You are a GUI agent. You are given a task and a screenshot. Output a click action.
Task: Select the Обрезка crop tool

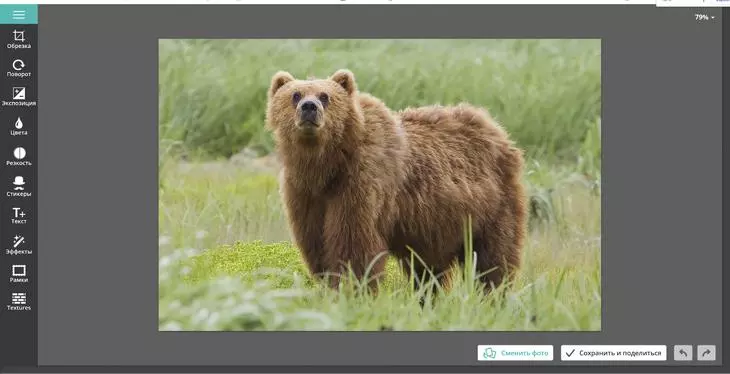click(19, 40)
